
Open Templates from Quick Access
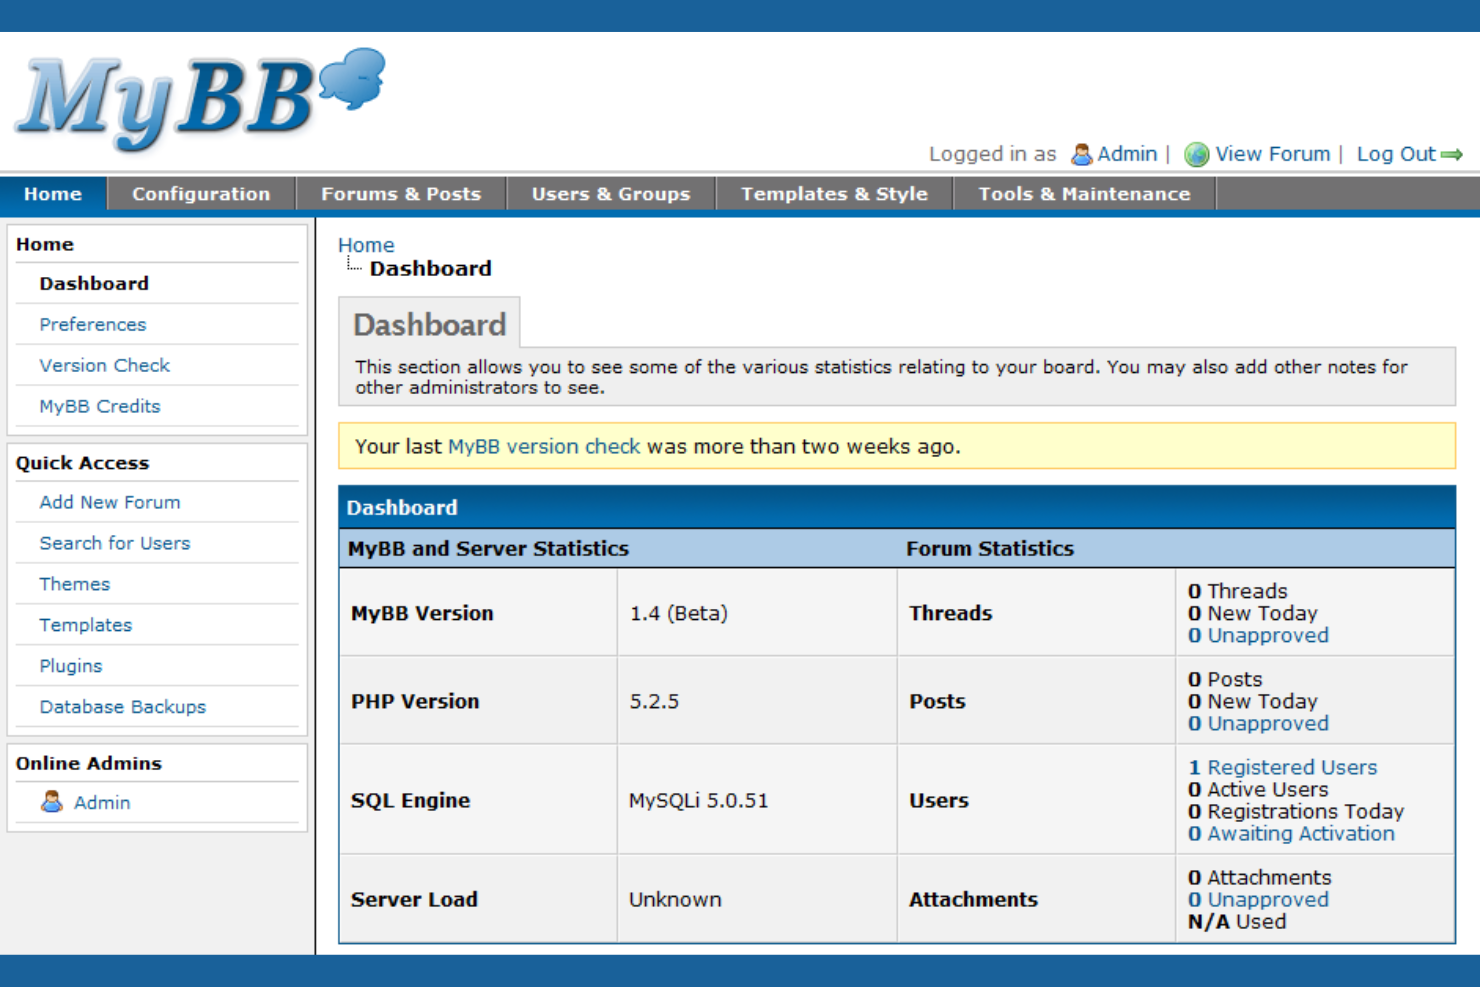pos(86,626)
